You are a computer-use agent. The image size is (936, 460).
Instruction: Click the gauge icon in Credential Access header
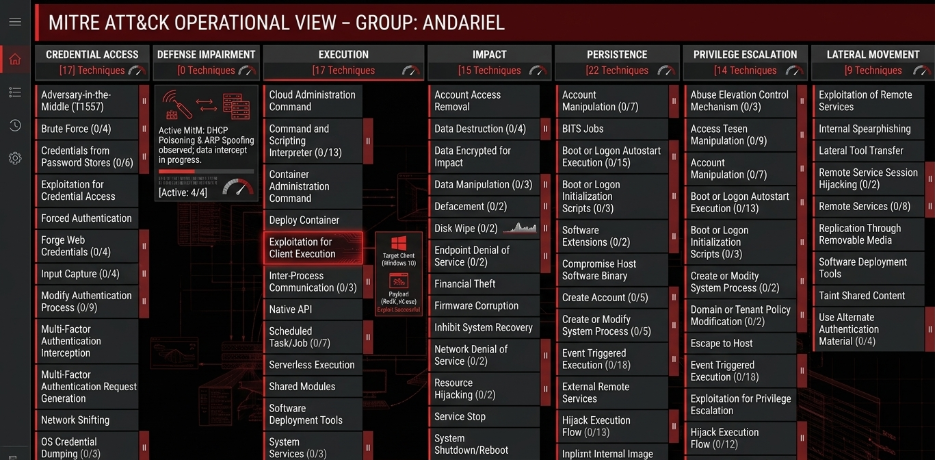point(137,70)
